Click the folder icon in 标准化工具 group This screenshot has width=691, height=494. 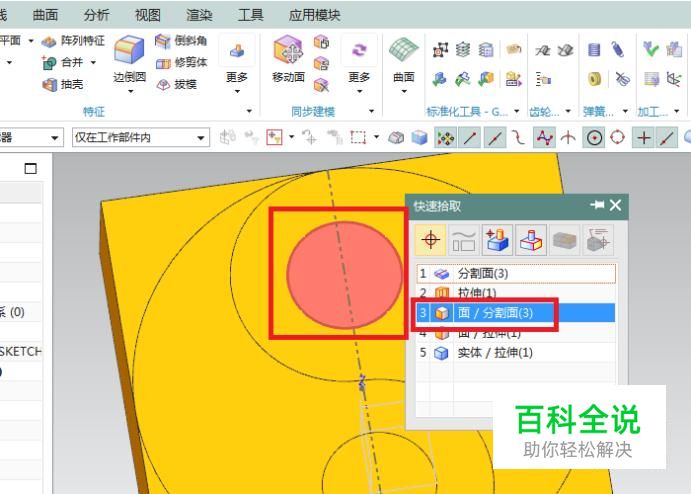513,49
